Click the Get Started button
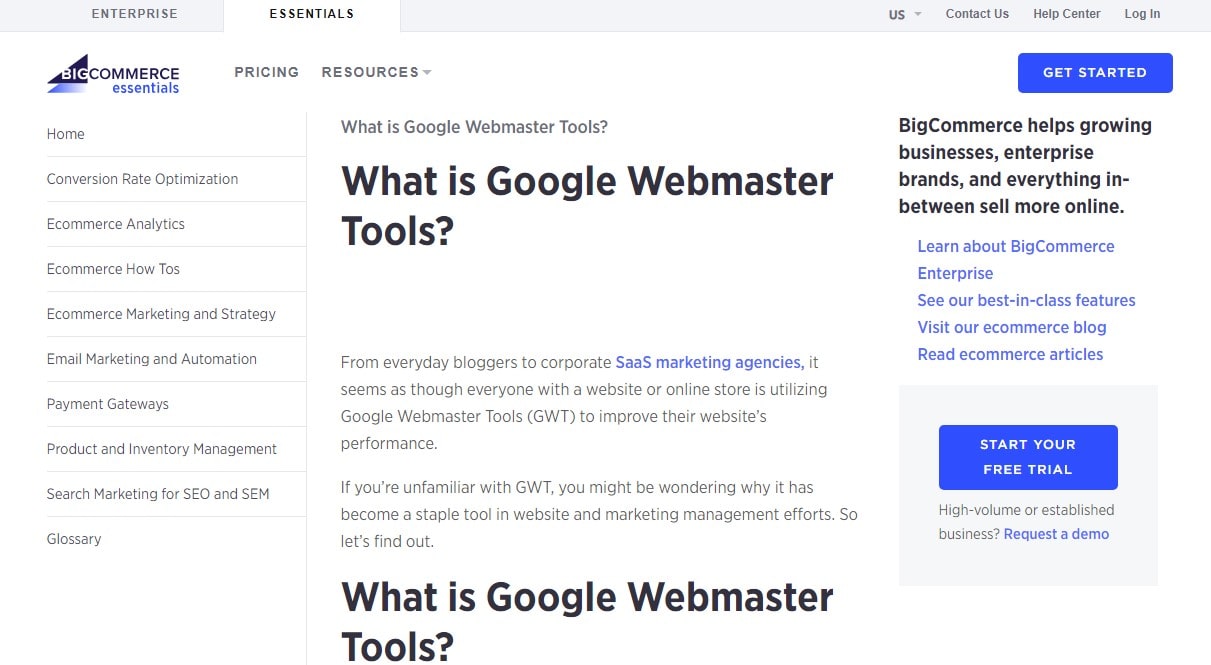Screen dimensions: 1211x665 pos(1095,73)
